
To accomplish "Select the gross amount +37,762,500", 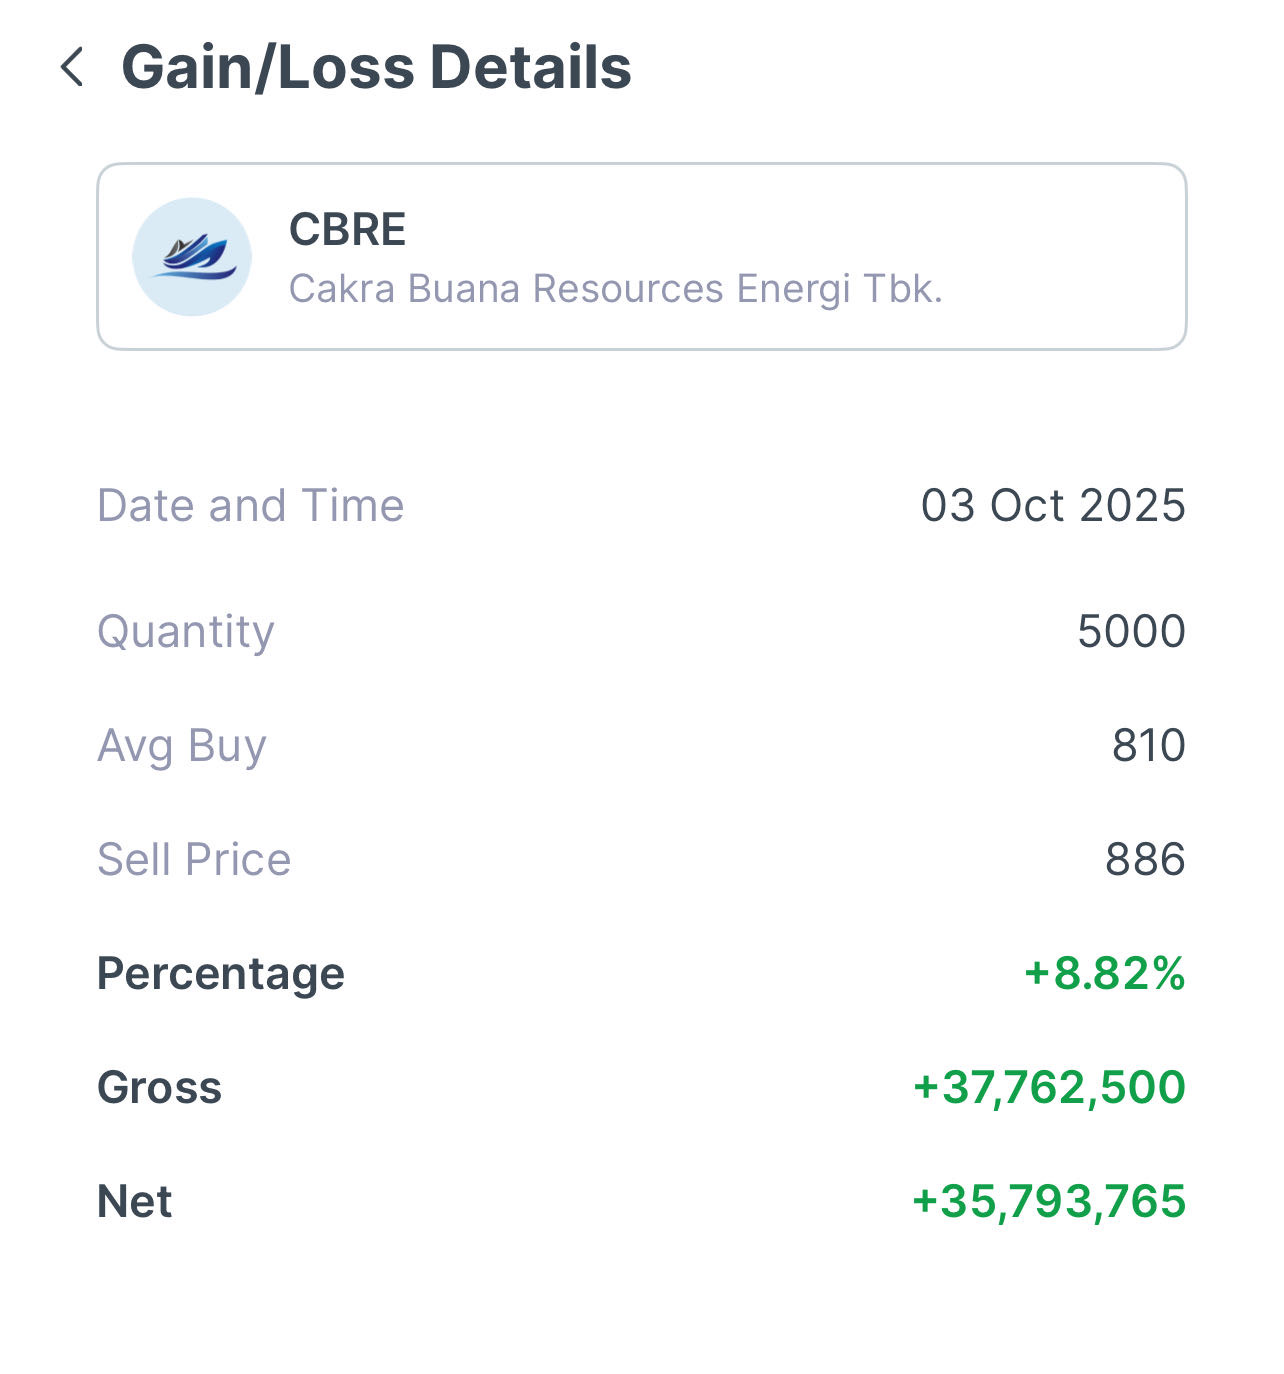I will [x=1048, y=1087].
